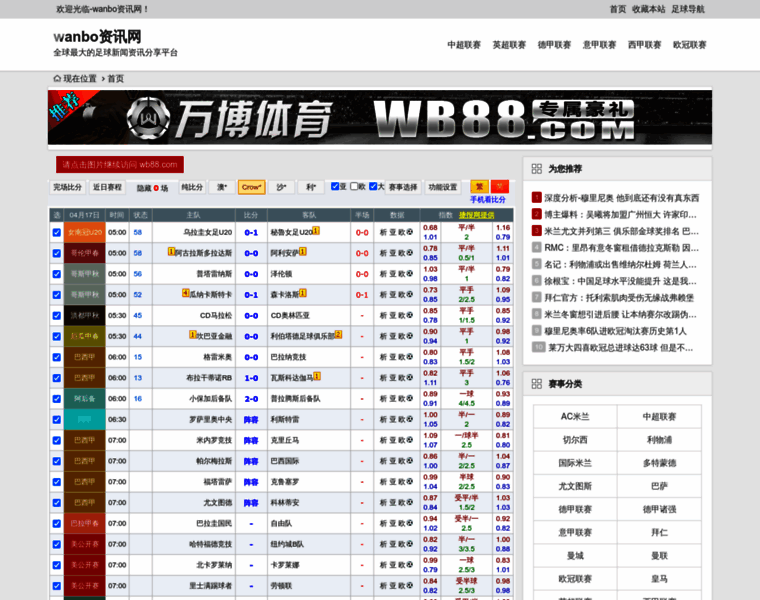Uncheck the CD马拉松 match row checkbox

[57, 316]
